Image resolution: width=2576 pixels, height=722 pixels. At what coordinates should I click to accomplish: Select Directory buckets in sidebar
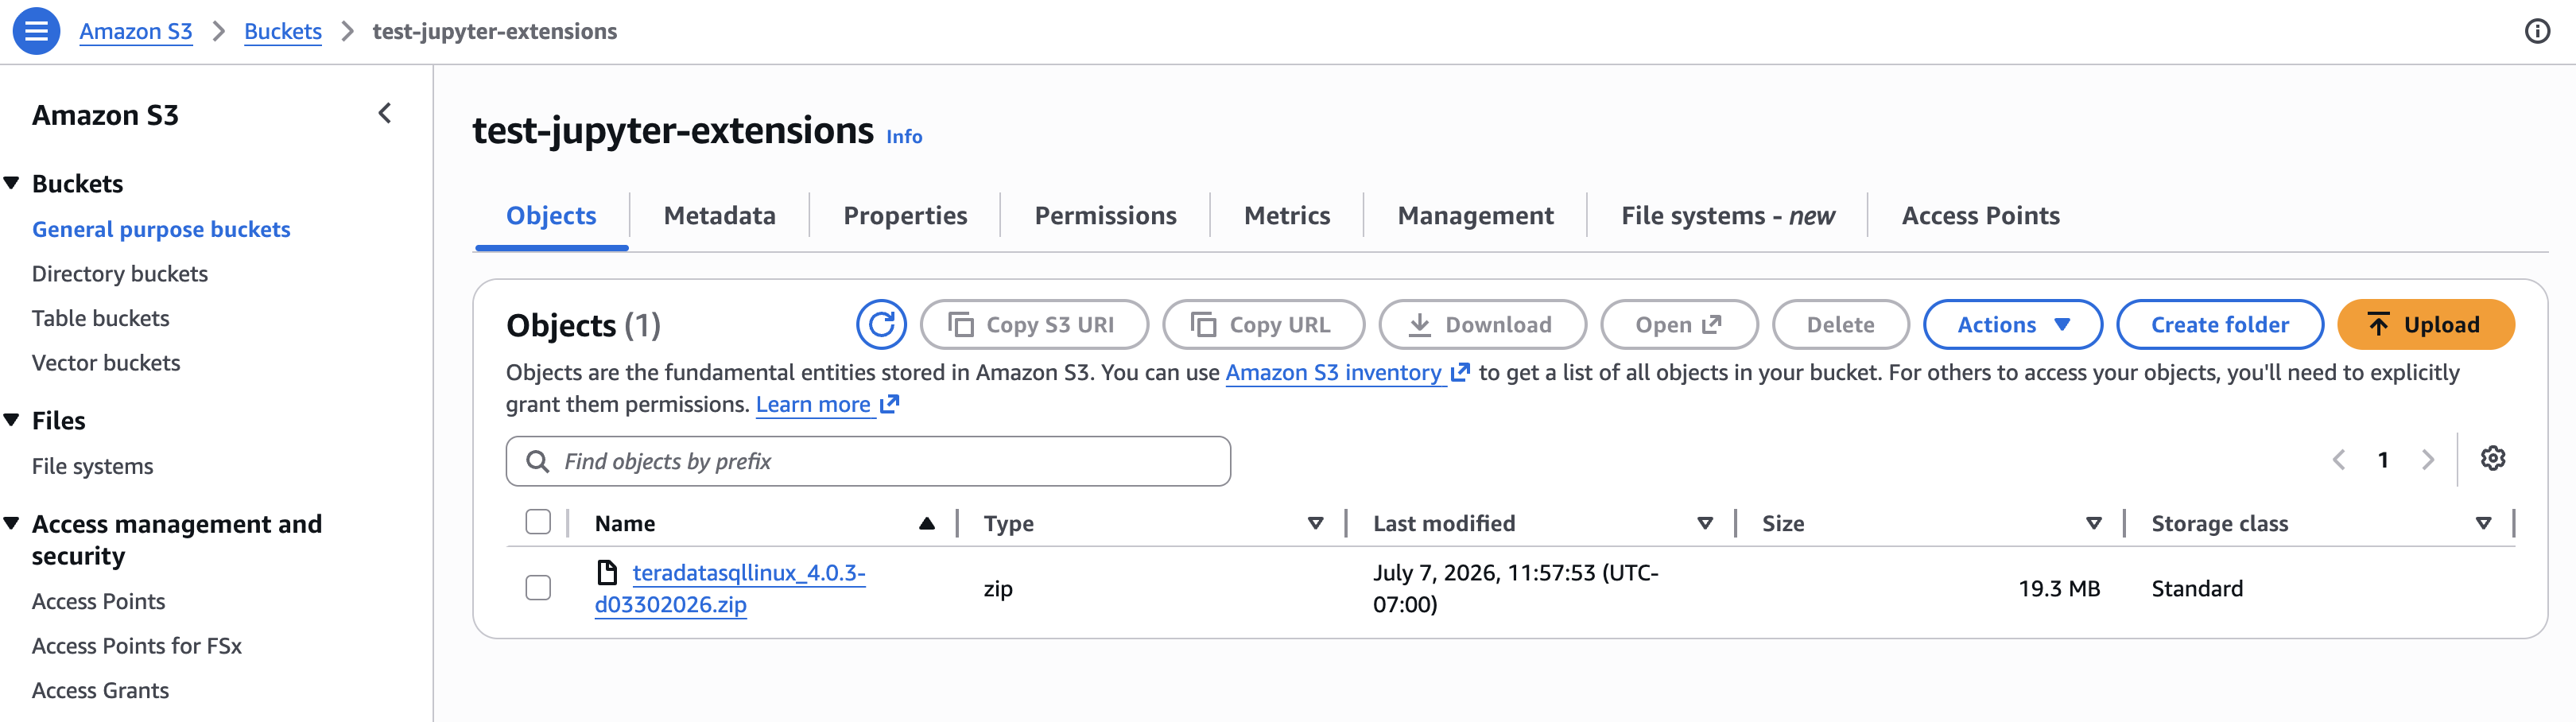click(x=120, y=273)
